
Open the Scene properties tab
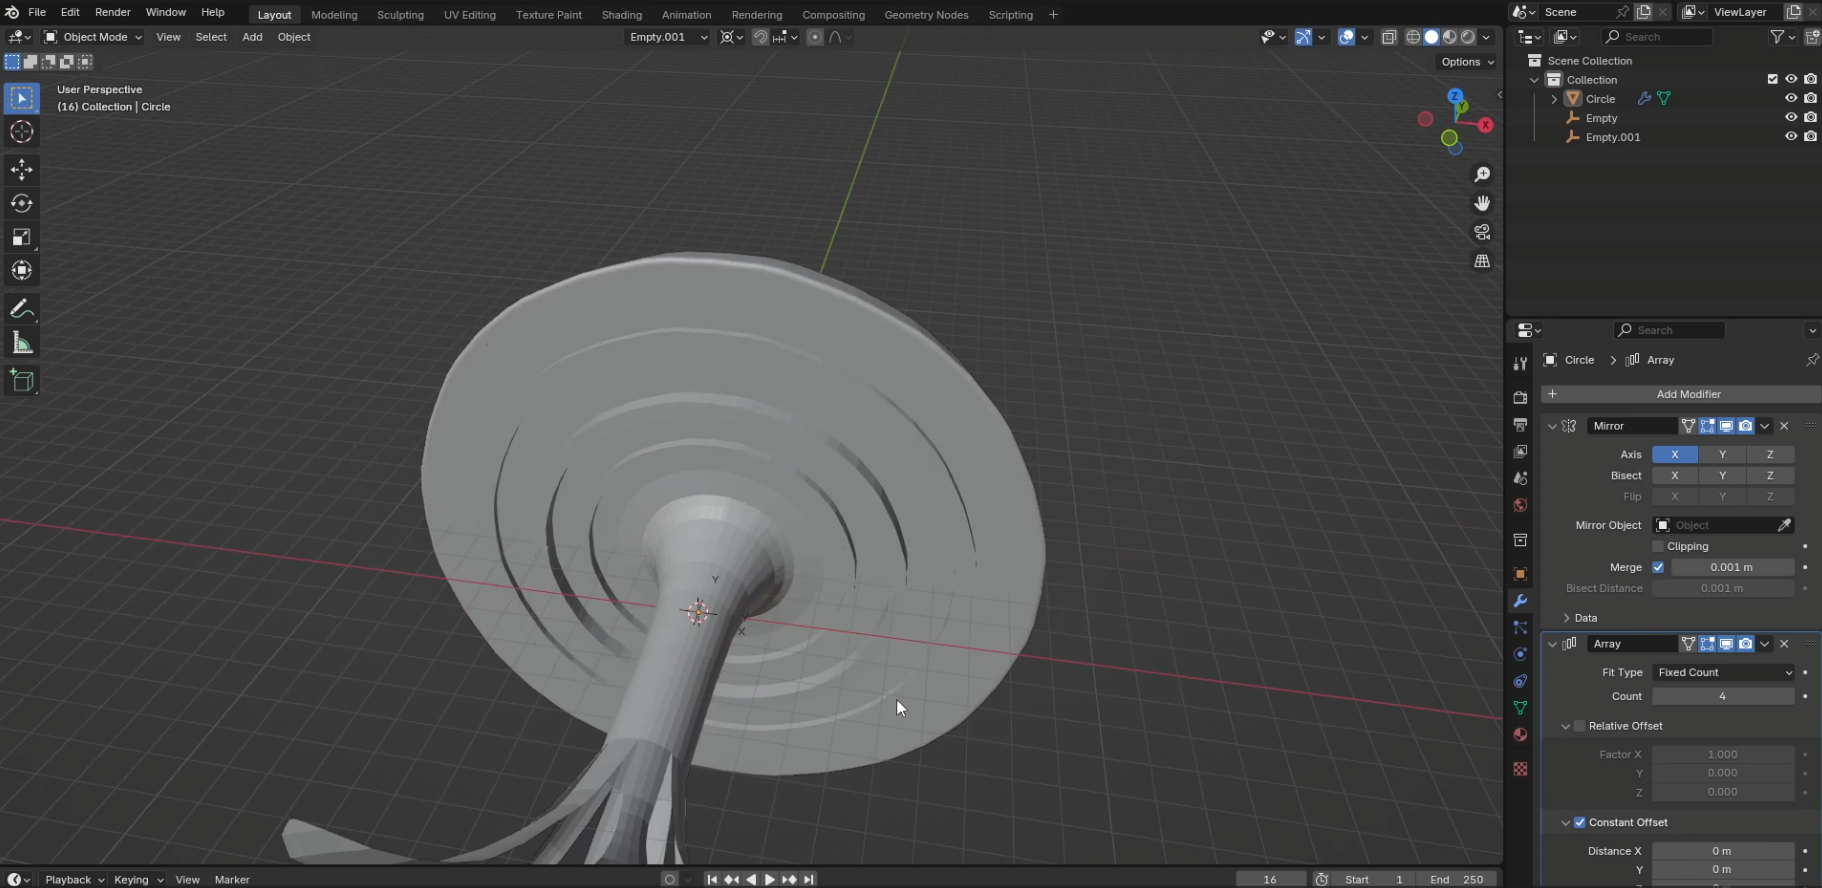click(x=1520, y=479)
